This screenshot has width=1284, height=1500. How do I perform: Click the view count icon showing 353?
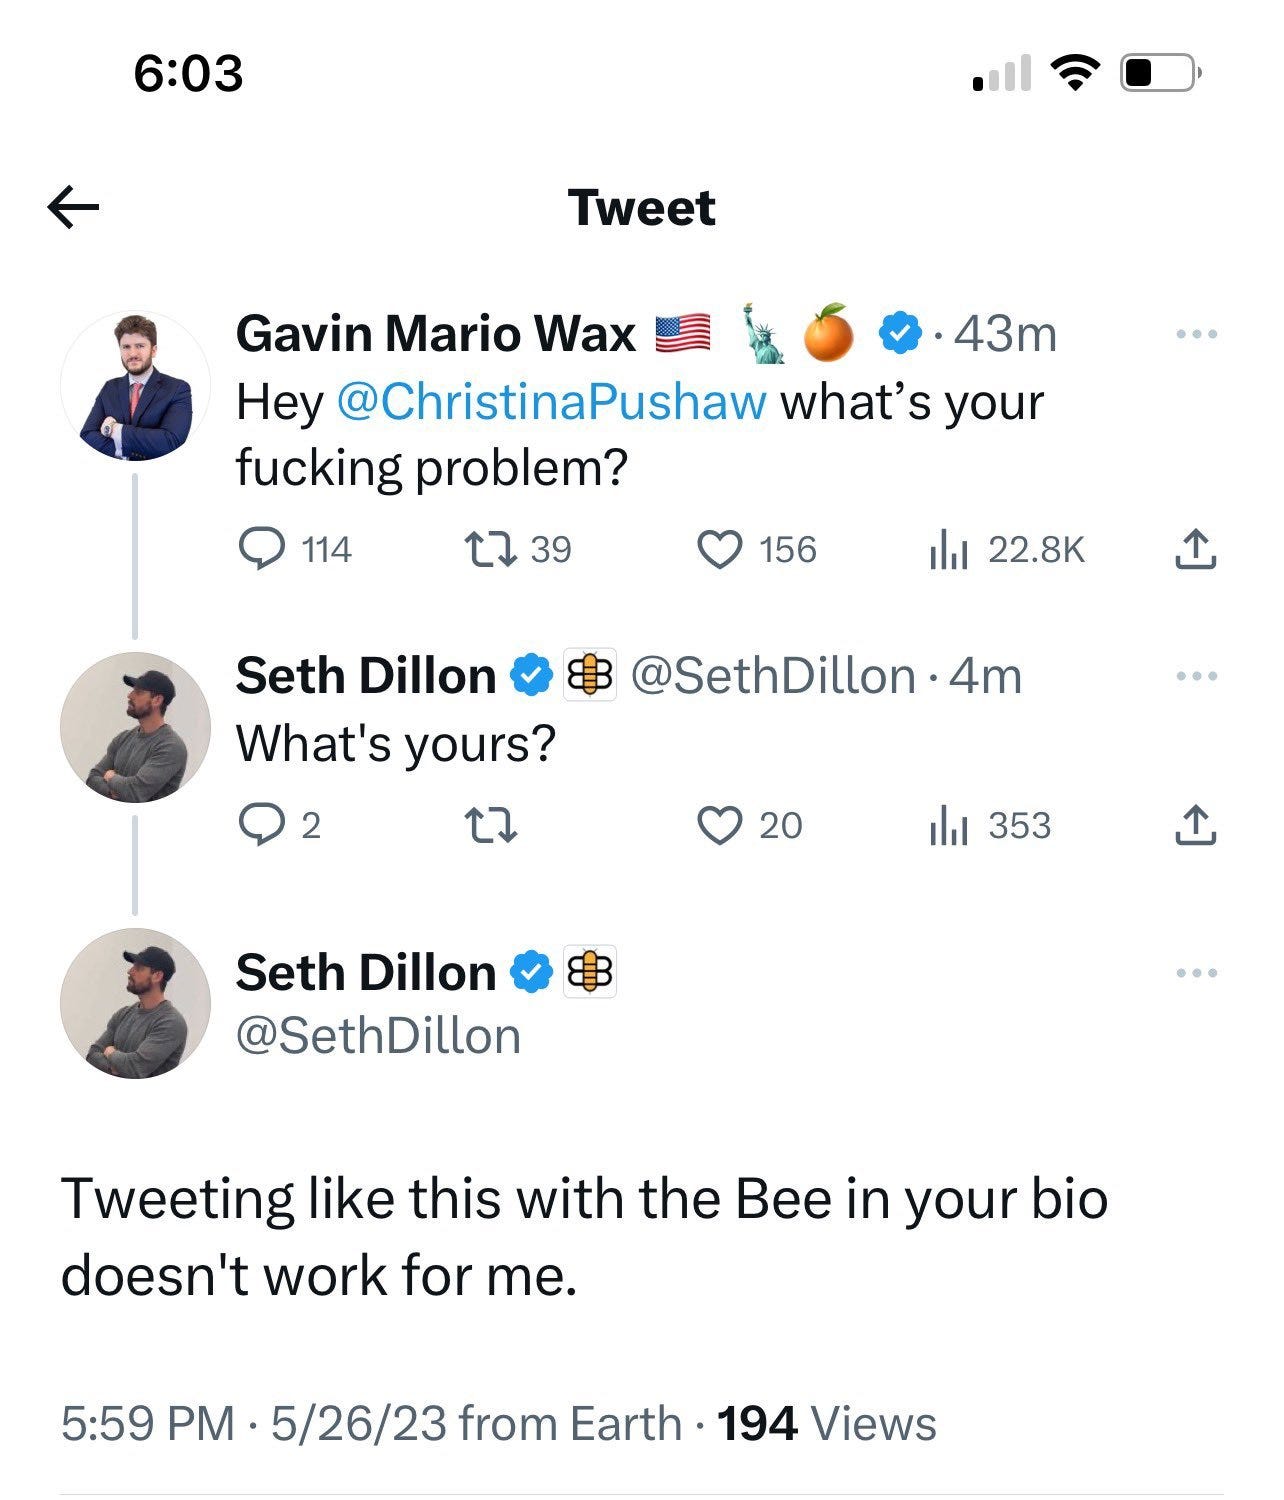950,825
